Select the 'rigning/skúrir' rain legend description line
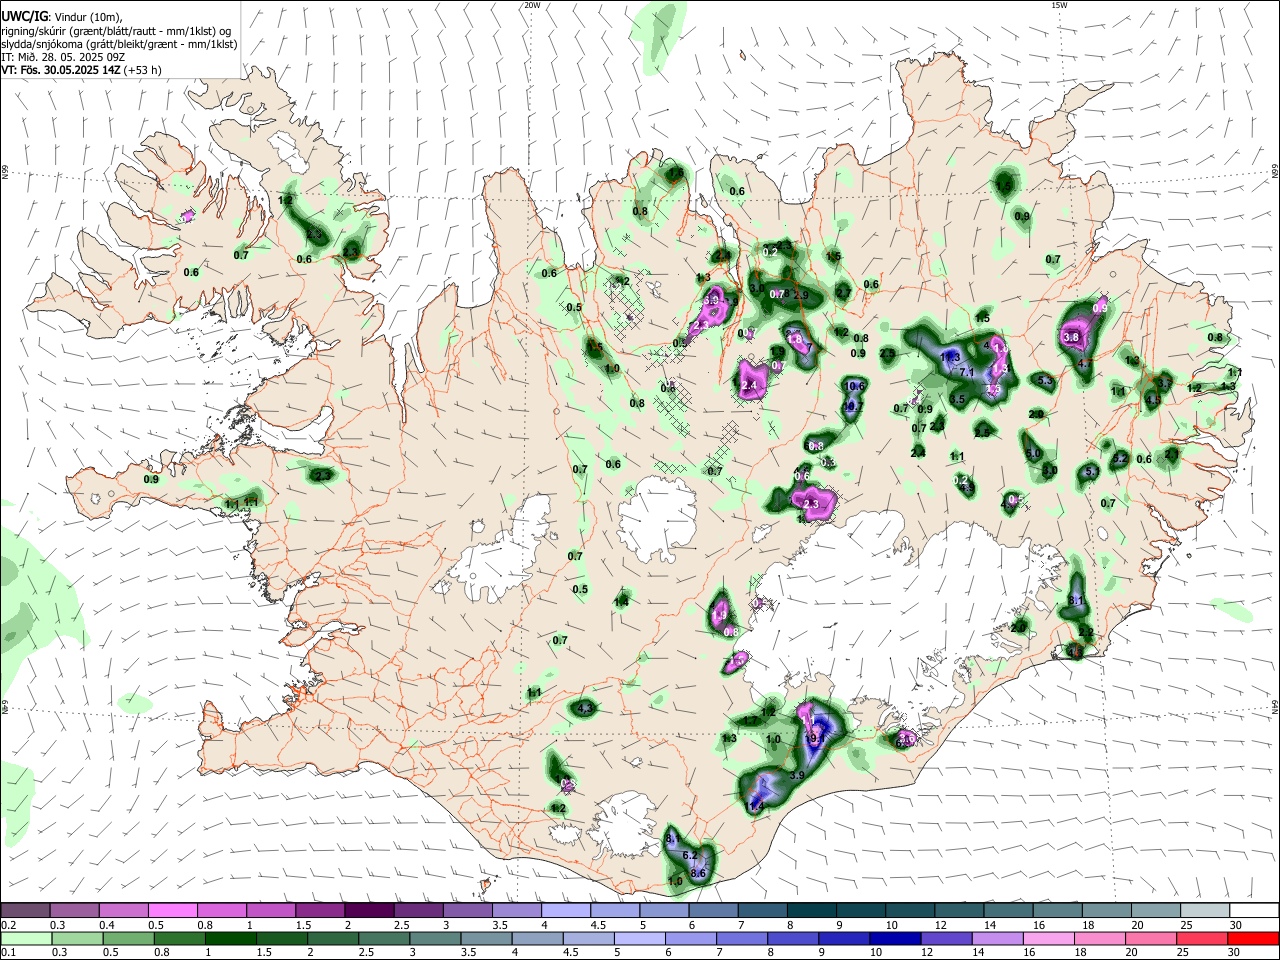 click(116, 30)
